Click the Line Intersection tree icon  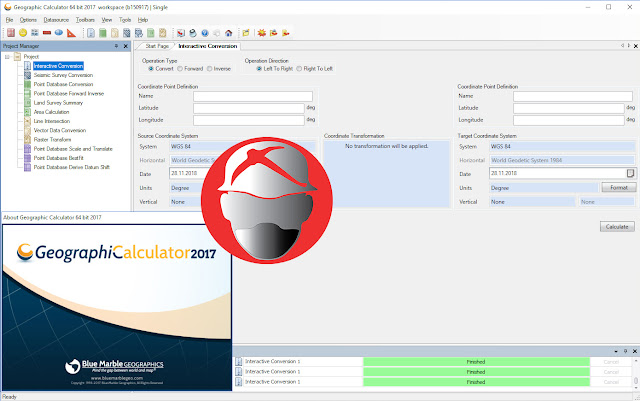click(x=27, y=121)
